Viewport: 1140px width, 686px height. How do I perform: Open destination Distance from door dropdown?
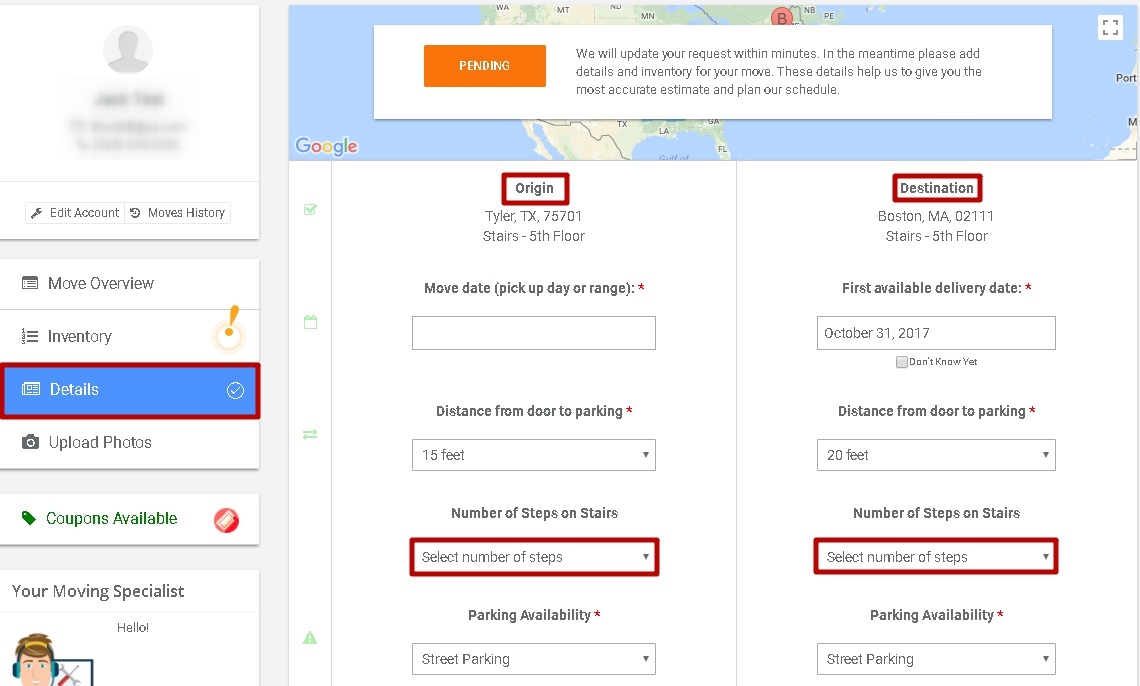point(936,455)
